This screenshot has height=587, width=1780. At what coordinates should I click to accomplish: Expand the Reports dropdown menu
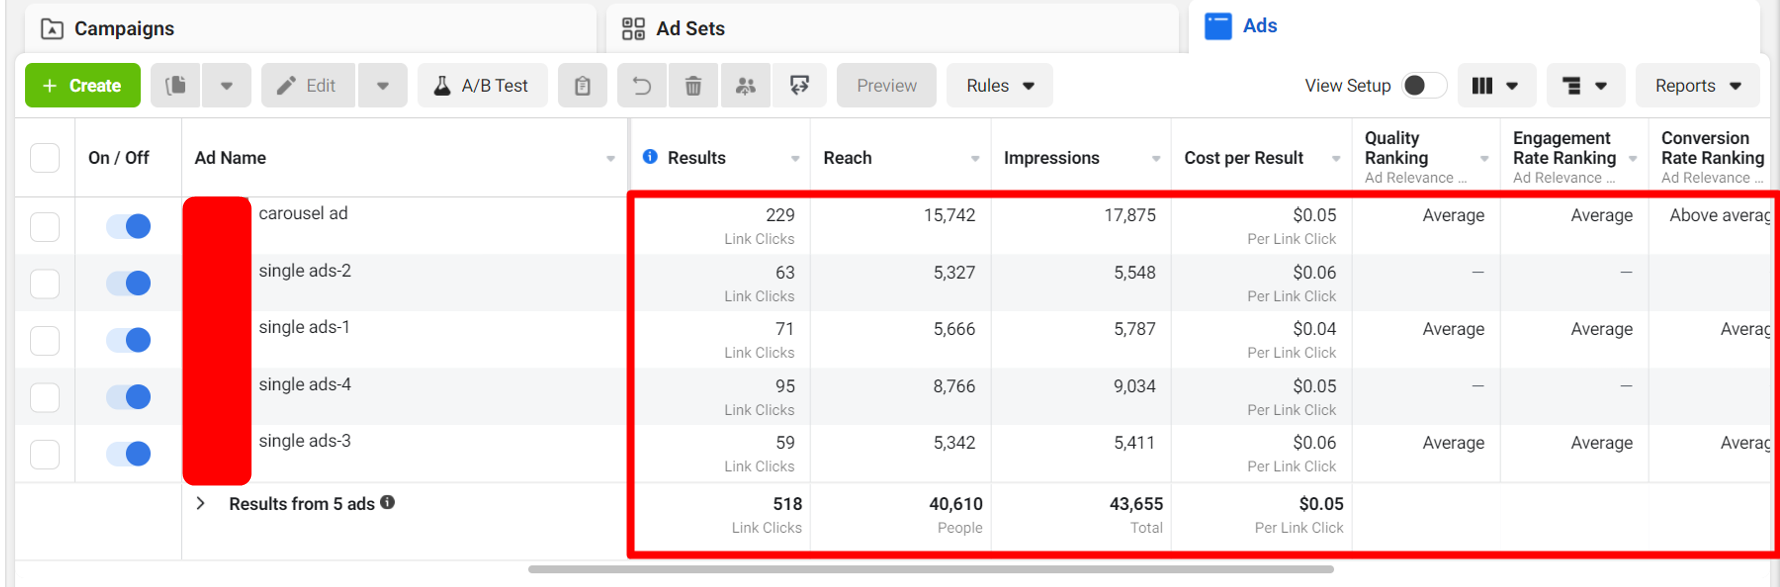pos(1697,86)
